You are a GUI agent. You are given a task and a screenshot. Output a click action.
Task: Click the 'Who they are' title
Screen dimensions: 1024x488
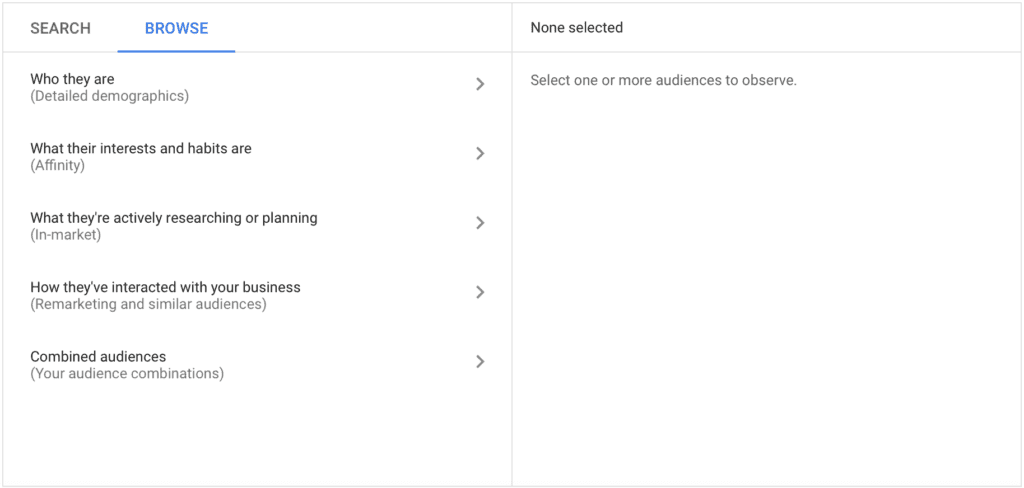click(72, 79)
